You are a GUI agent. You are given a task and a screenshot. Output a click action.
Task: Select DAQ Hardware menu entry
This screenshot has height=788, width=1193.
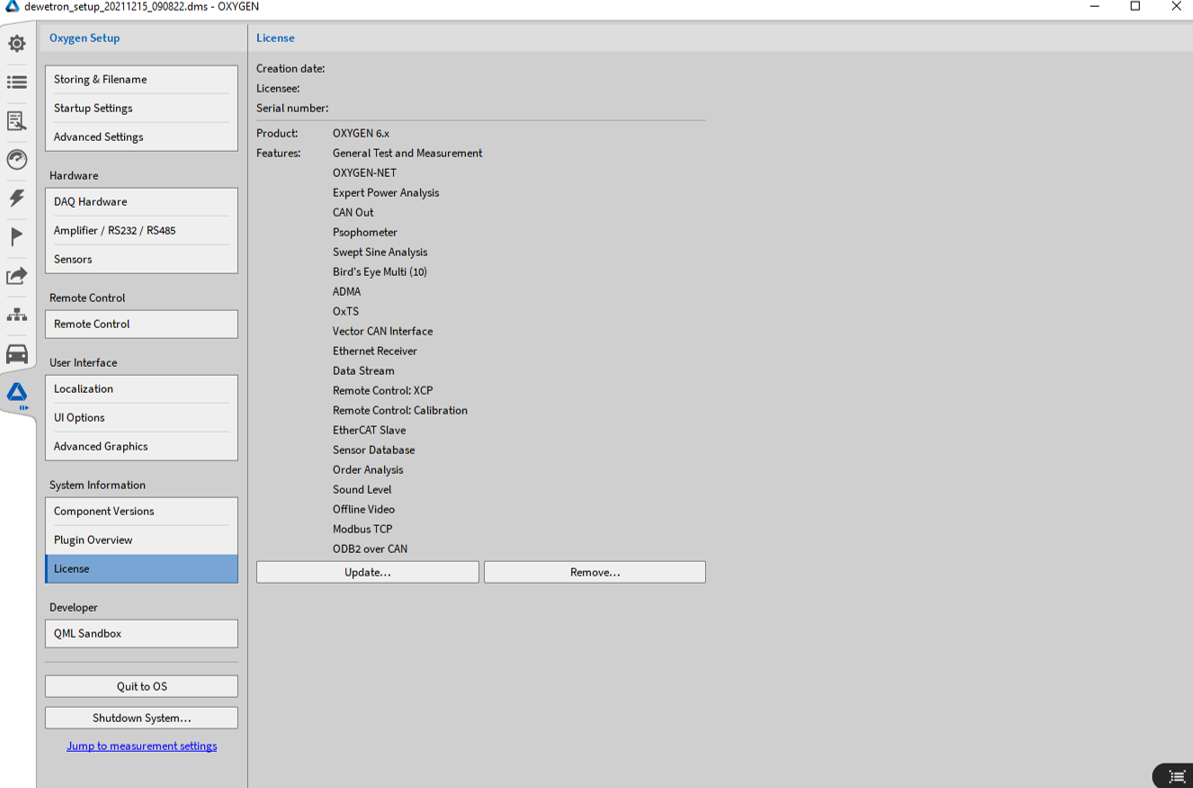[141, 202]
